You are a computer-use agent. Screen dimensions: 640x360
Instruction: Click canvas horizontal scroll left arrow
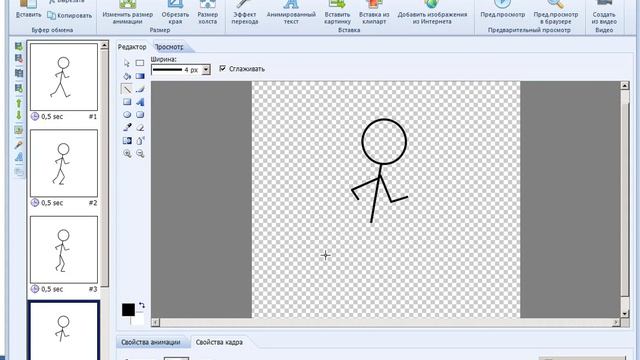click(x=155, y=322)
